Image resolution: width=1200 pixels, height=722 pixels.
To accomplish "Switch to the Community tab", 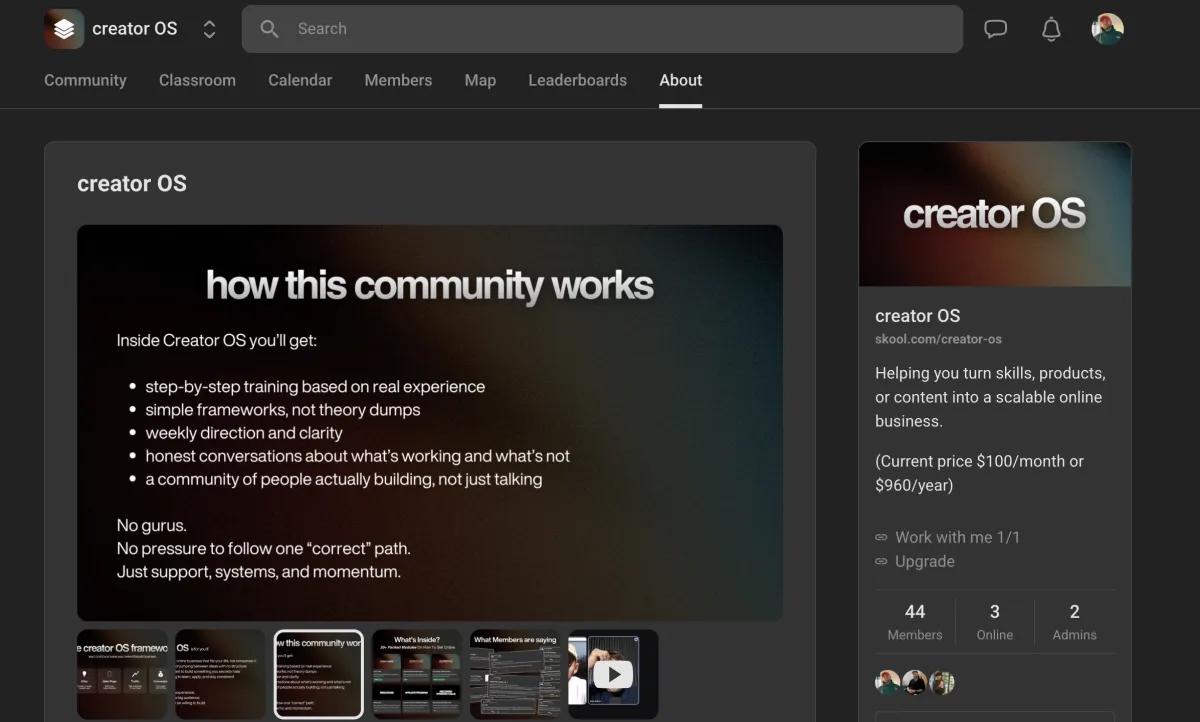I will [85, 80].
